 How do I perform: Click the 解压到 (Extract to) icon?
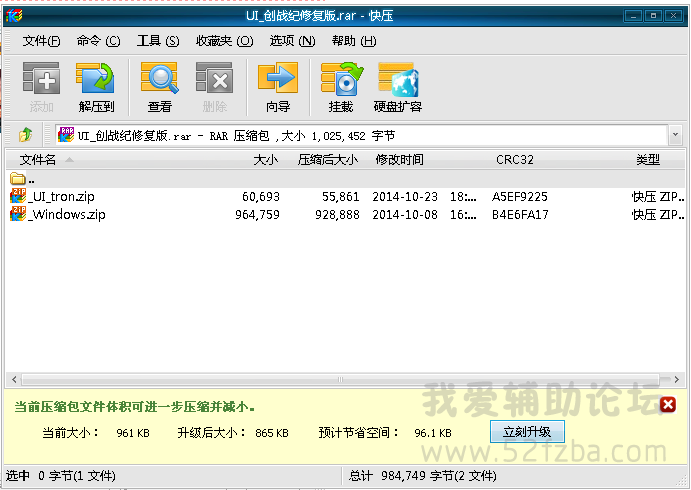96,87
